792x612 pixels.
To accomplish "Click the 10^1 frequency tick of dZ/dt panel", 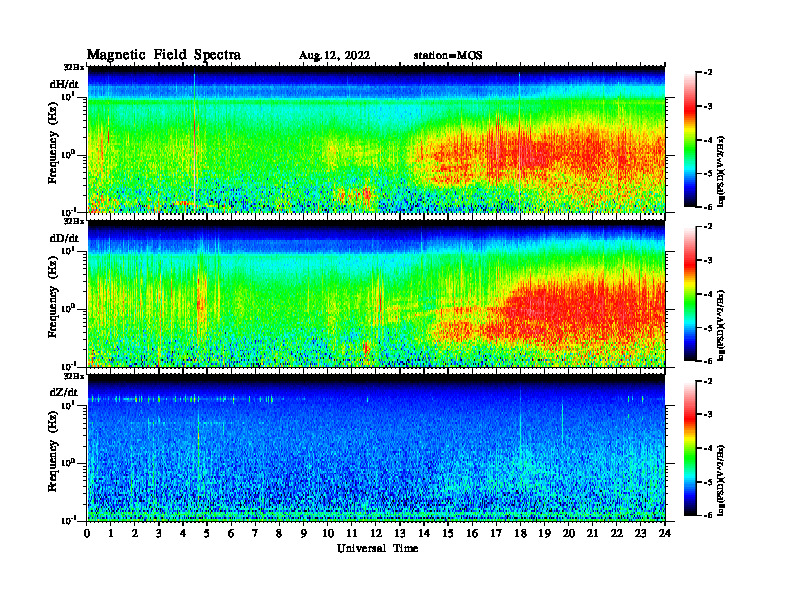I will [x=68, y=404].
